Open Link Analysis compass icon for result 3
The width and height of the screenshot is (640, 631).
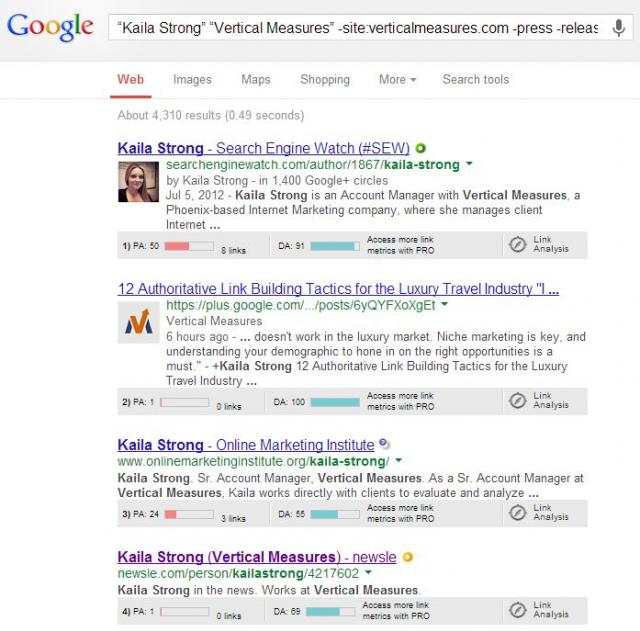[x=518, y=513]
